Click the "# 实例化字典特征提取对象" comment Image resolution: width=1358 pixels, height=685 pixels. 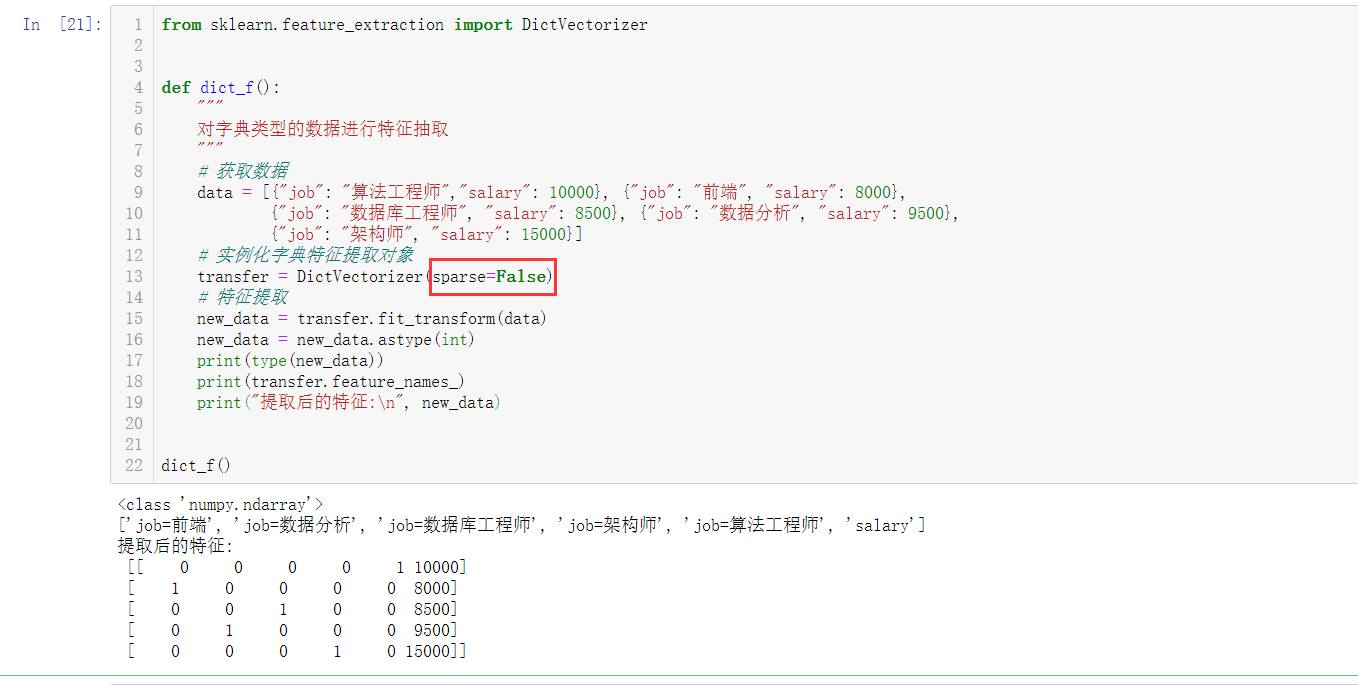305,255
